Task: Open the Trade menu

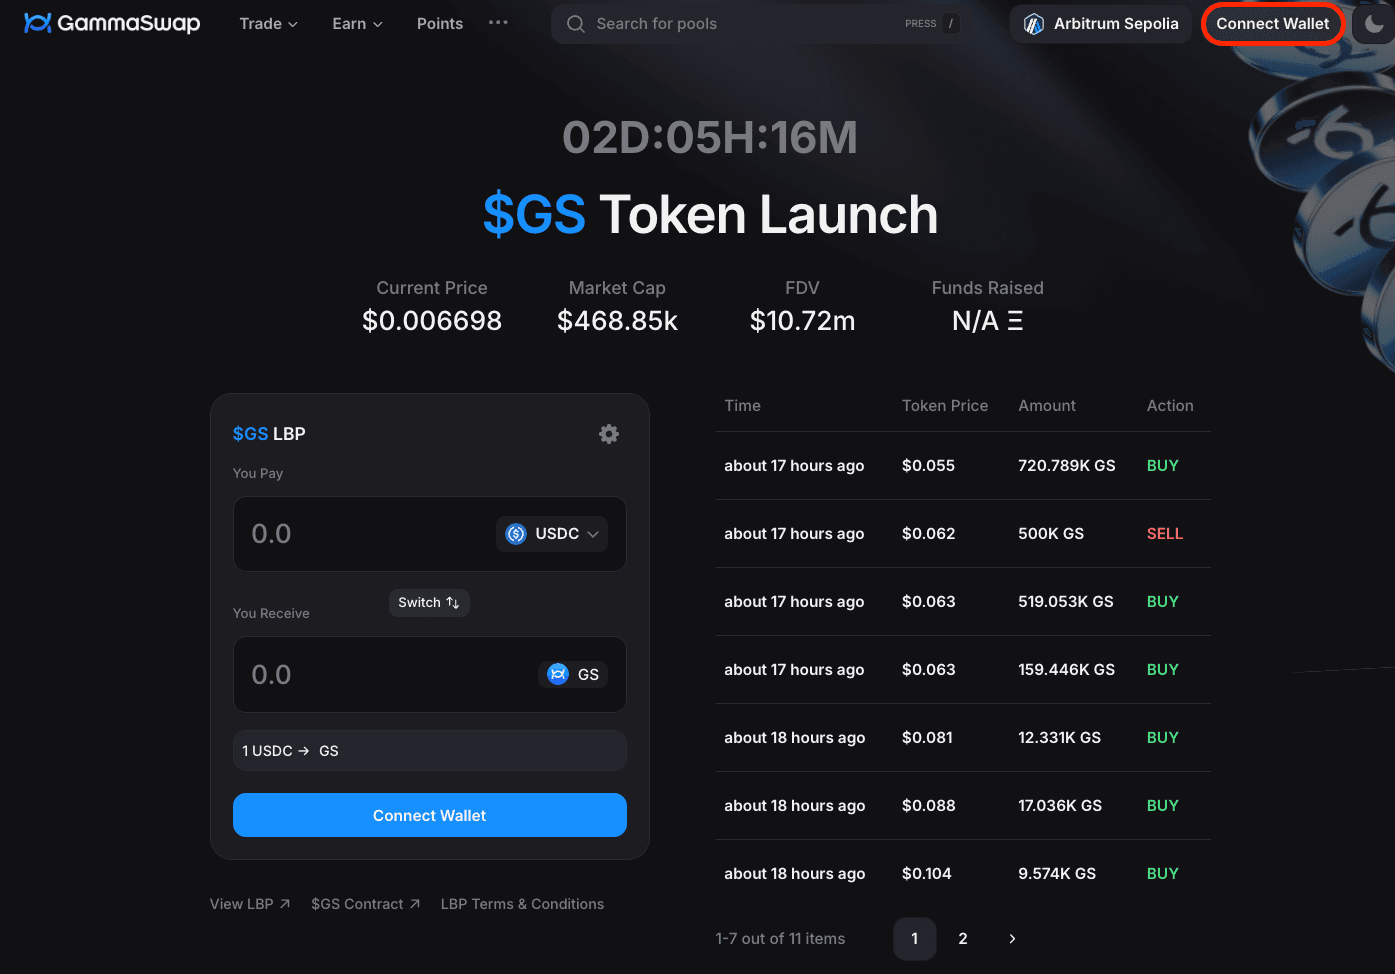Action: click(269, 23)
